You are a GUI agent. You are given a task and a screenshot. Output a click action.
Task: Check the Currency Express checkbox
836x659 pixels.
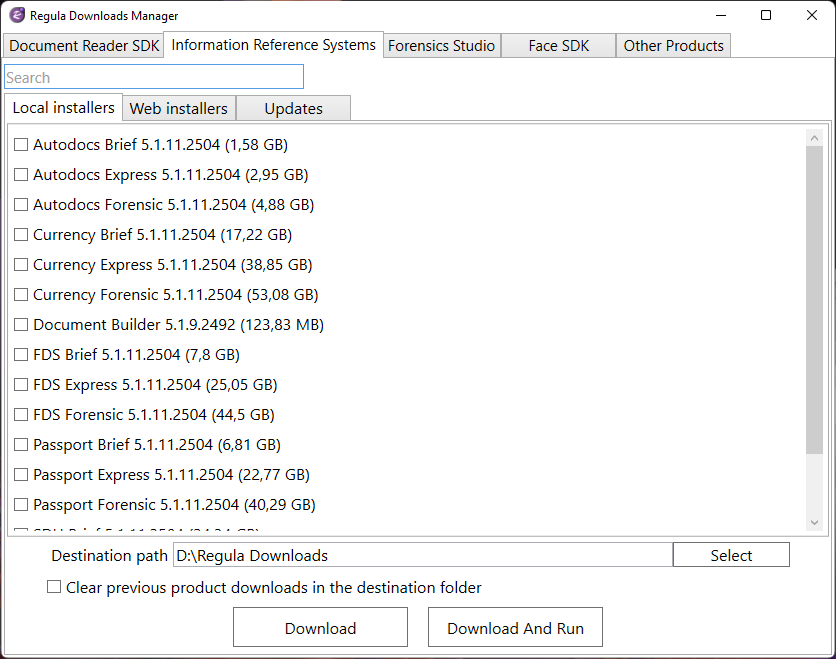click(21, 264)
